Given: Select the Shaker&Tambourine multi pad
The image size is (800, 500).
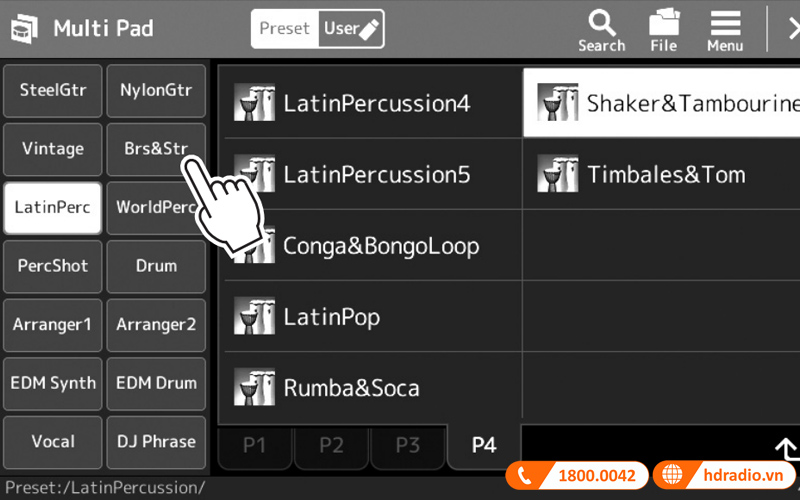Looking at the screenshot, I should click(x=662, y=103).
